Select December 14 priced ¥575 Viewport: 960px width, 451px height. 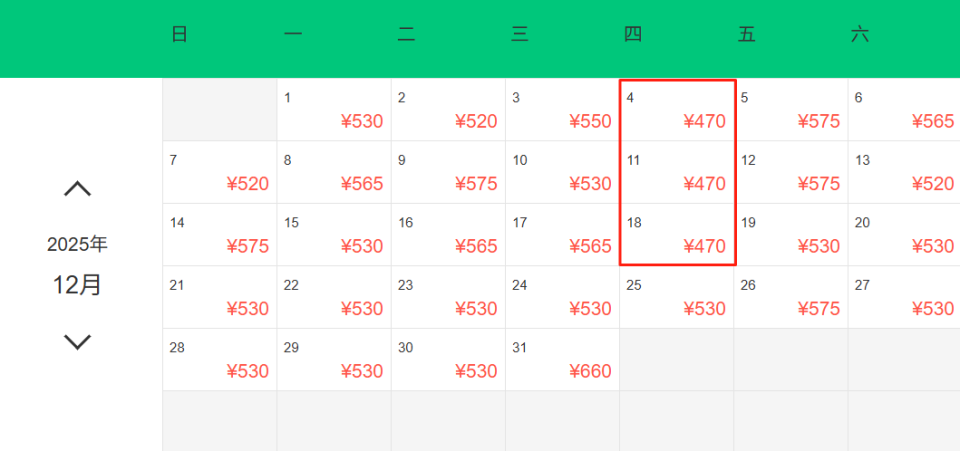pos(220,235)
